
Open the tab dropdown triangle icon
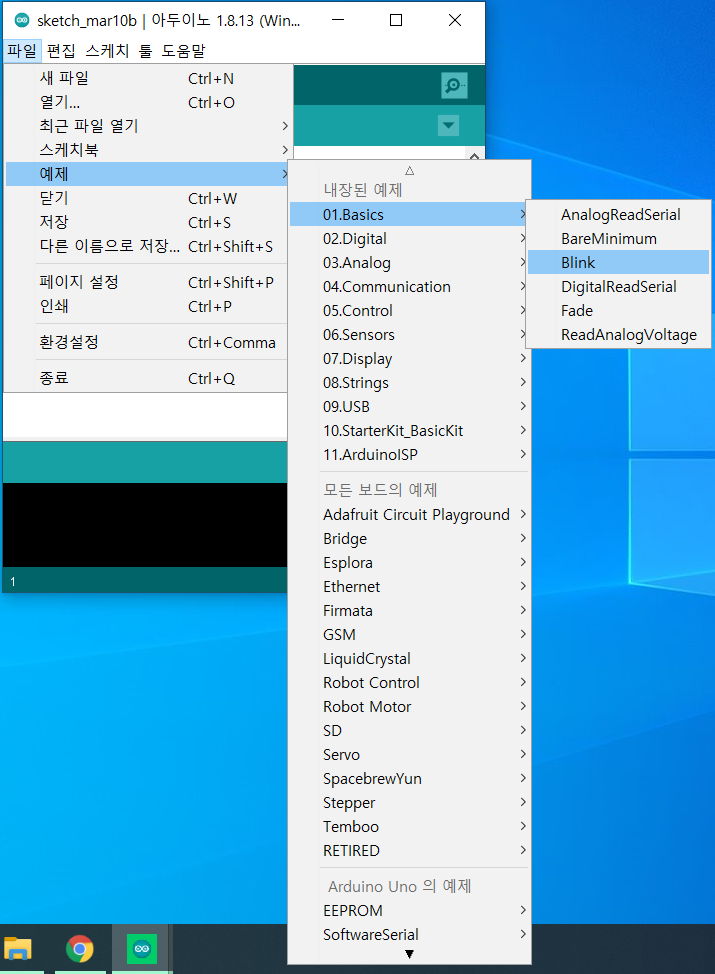449,125
